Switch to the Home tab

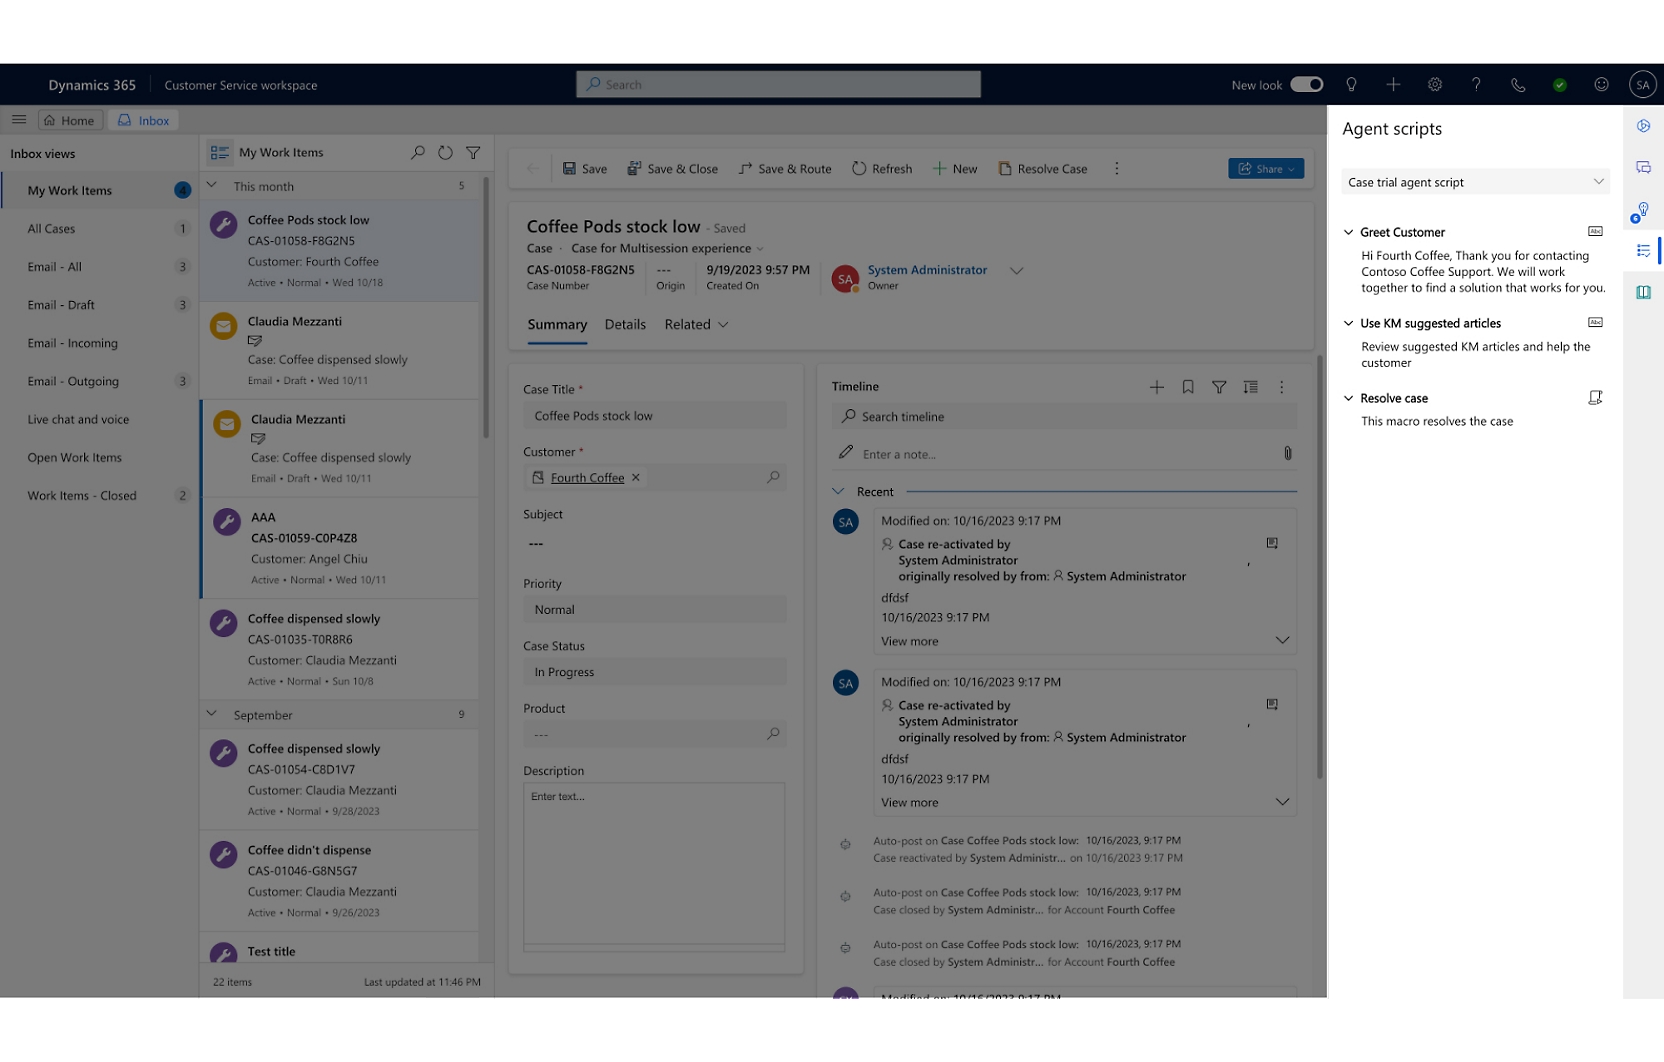click(70, 120)
